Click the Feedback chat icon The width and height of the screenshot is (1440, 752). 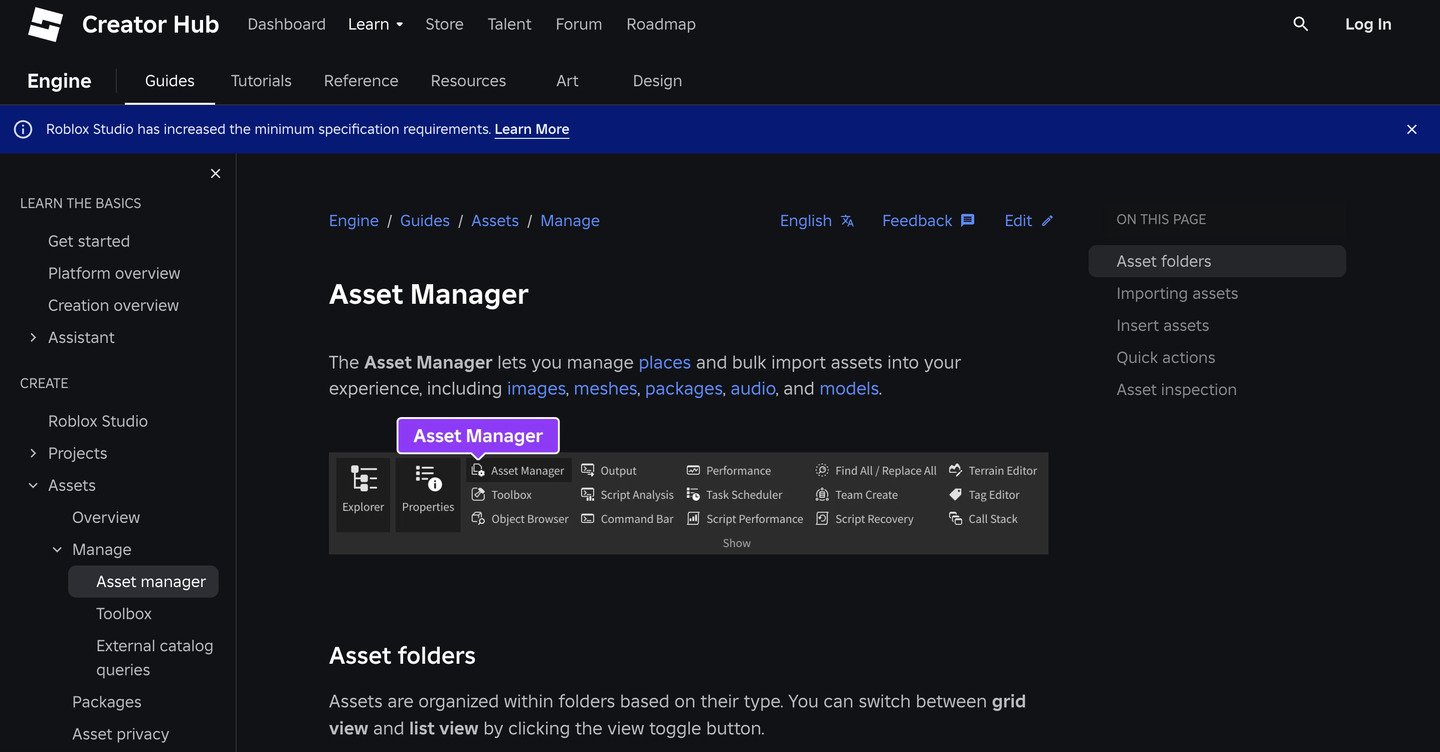click(967, 221)
